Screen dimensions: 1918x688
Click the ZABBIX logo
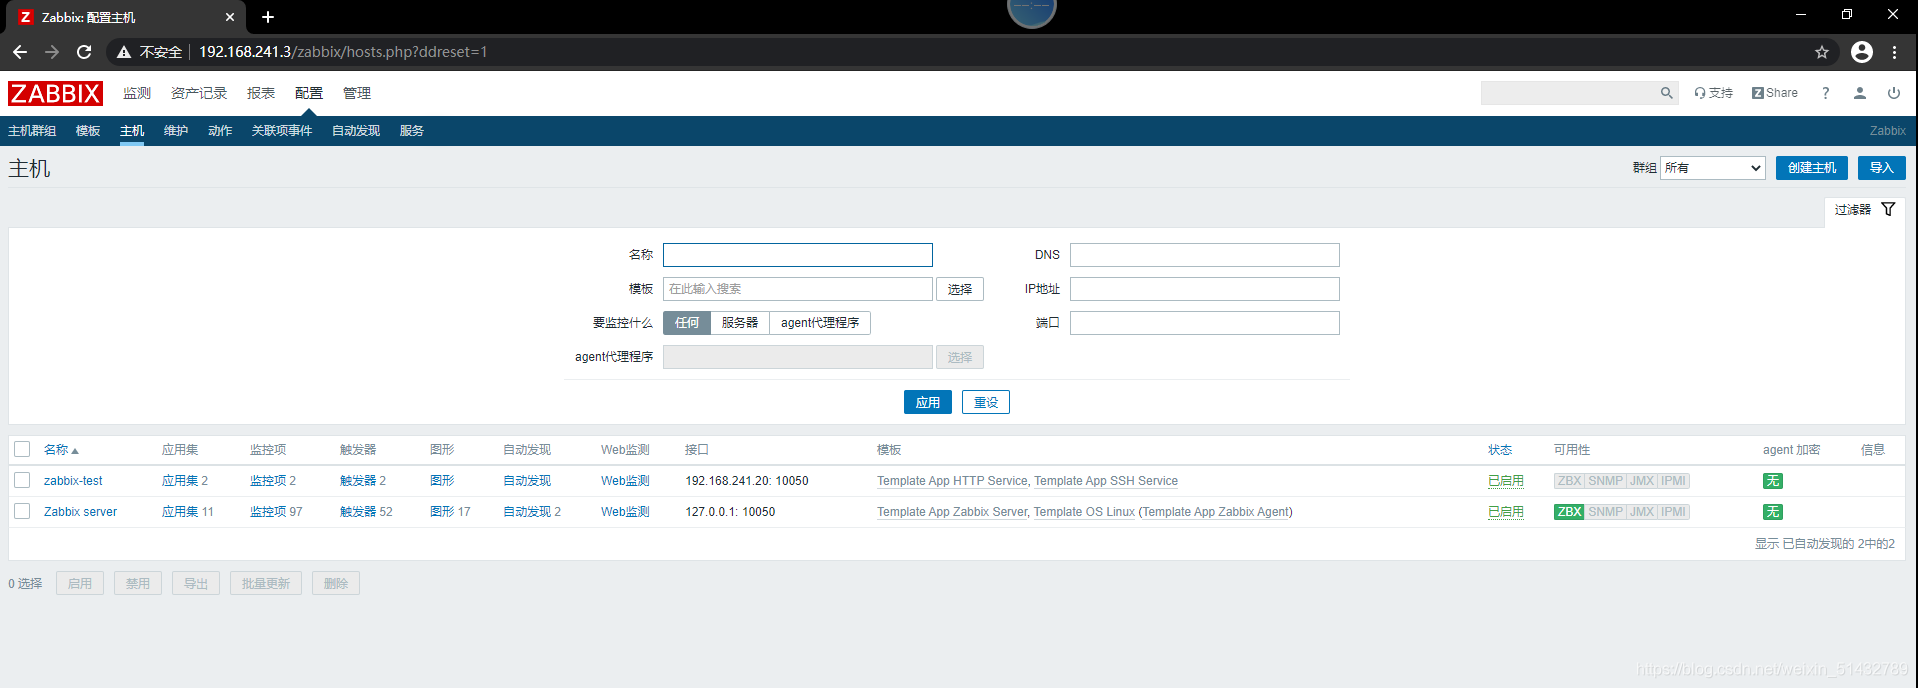(x=55, y=93)
